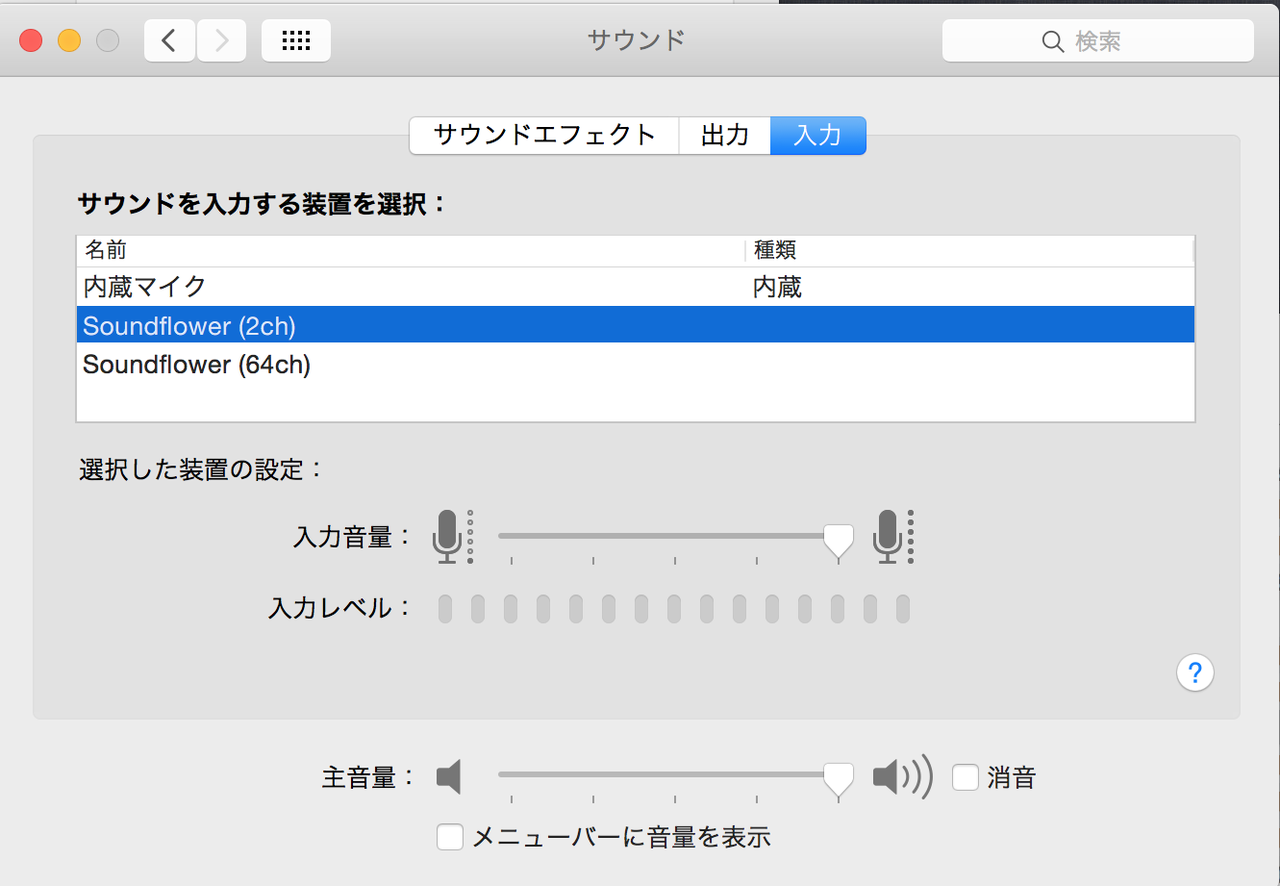The height and width of the screenshot is (886, 1280).
Task: Click the quiet speaker icon beside 主音量
Action: (449, 777)
